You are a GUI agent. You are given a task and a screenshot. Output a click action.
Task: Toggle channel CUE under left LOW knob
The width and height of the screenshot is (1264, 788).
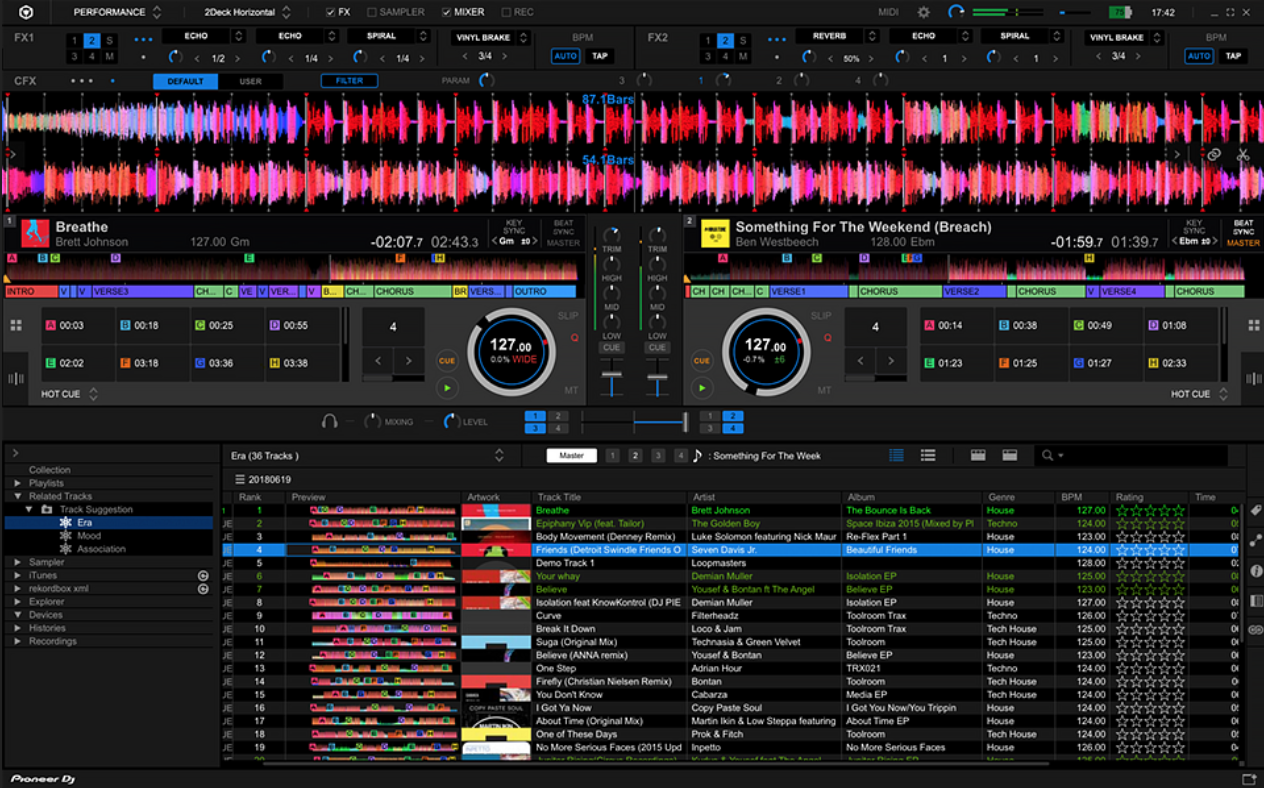[x=609, y=348]
